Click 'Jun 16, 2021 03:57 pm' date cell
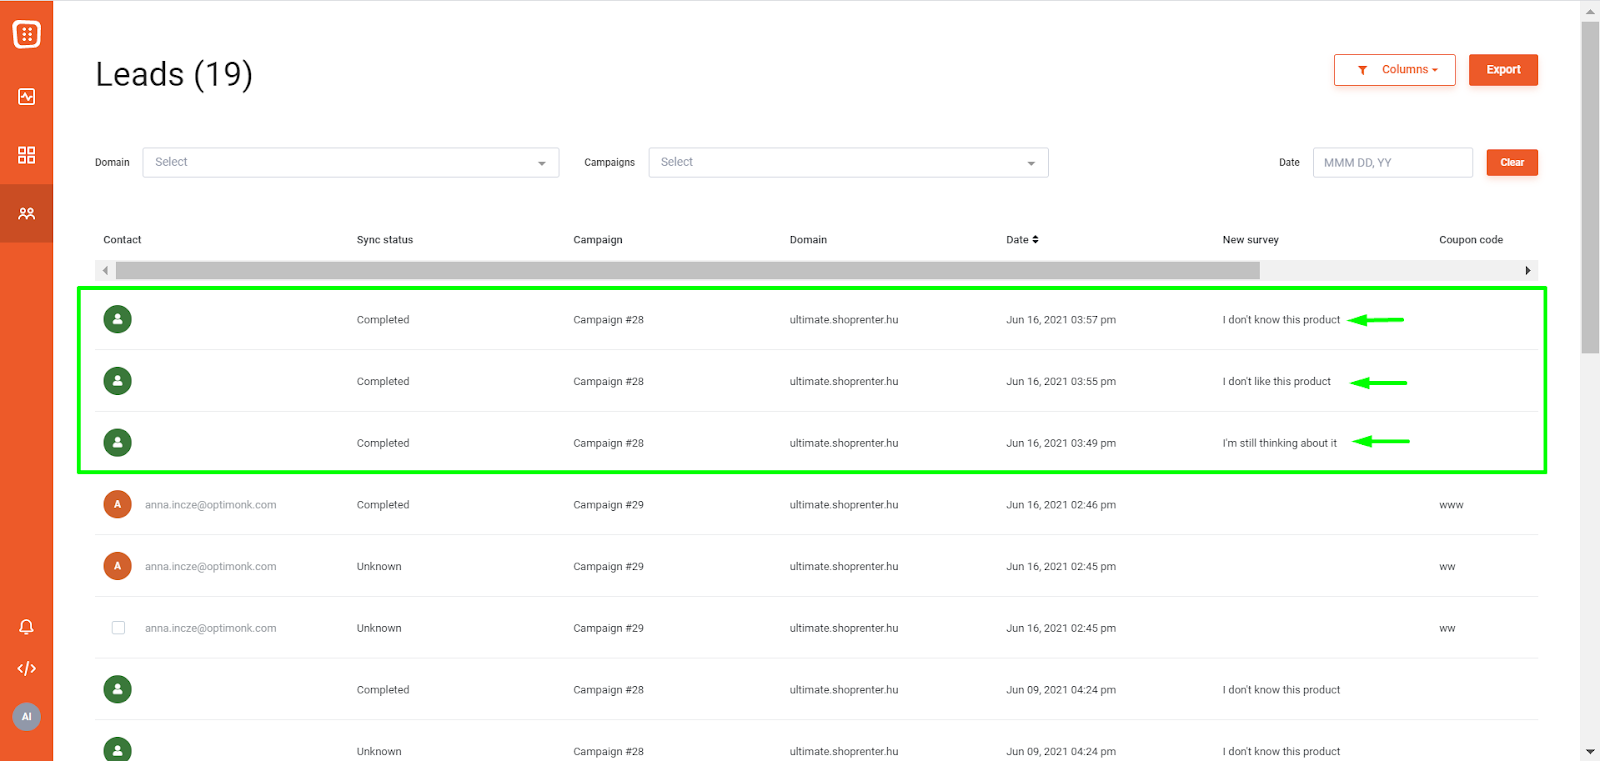Screen dimensions: 1600x761 point(1061,320)
